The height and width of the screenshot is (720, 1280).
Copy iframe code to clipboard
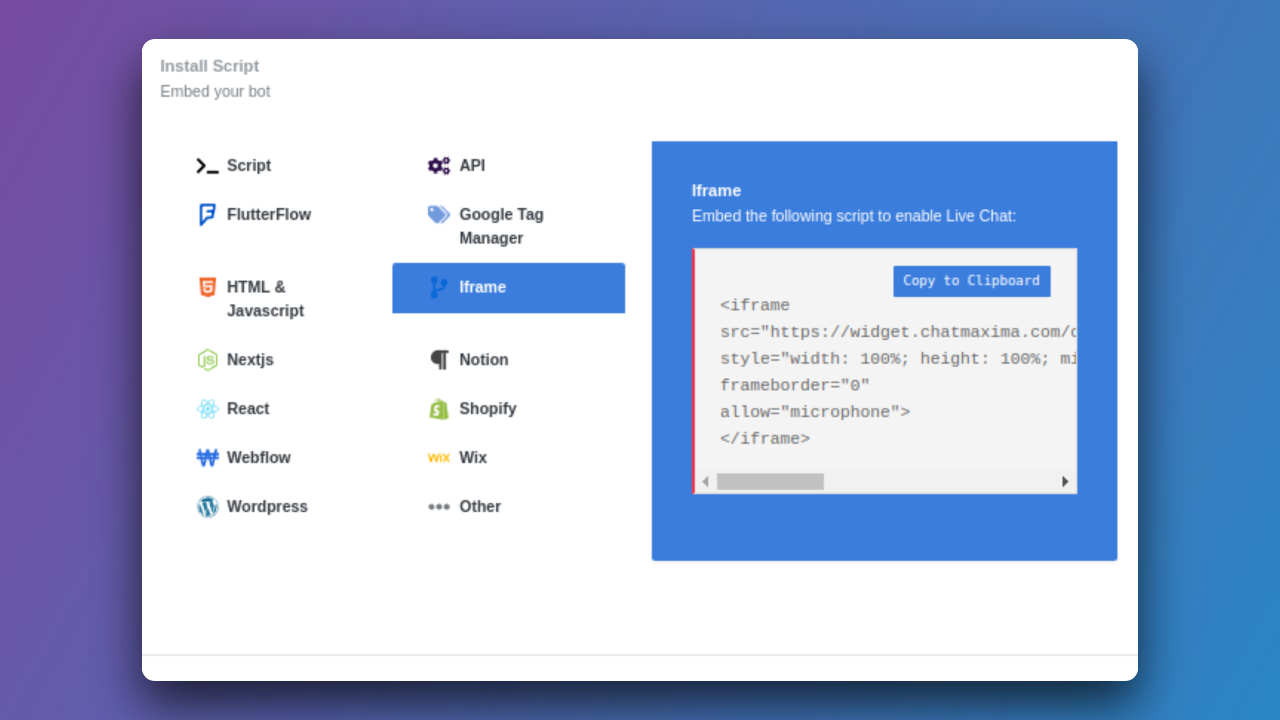pyautogui.click(x=971, y=281)
